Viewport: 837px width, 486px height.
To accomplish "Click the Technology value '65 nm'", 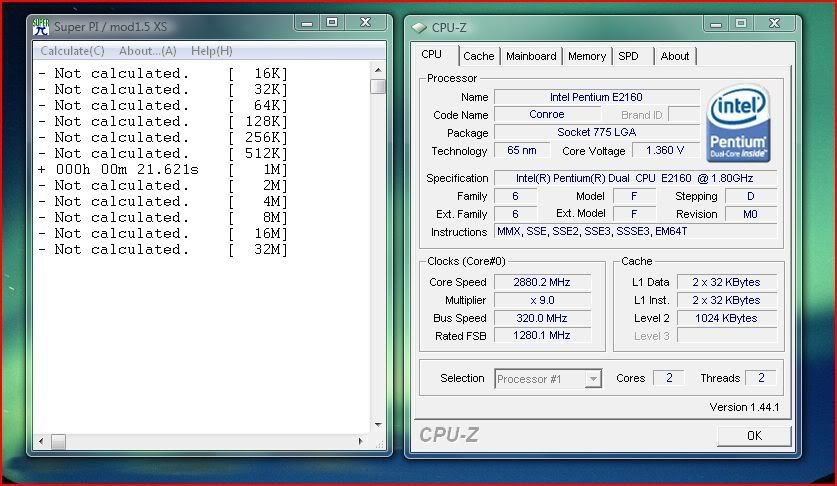I will [x=522, y=151].
